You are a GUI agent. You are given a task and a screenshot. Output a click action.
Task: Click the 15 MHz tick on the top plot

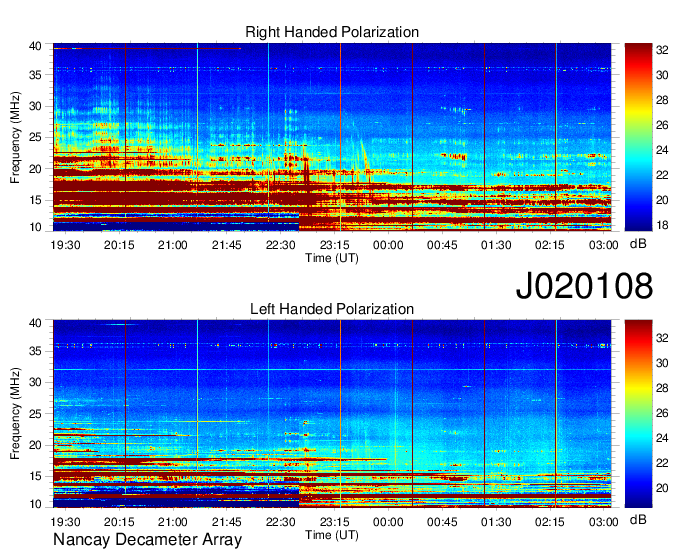(x=35, y=200)
